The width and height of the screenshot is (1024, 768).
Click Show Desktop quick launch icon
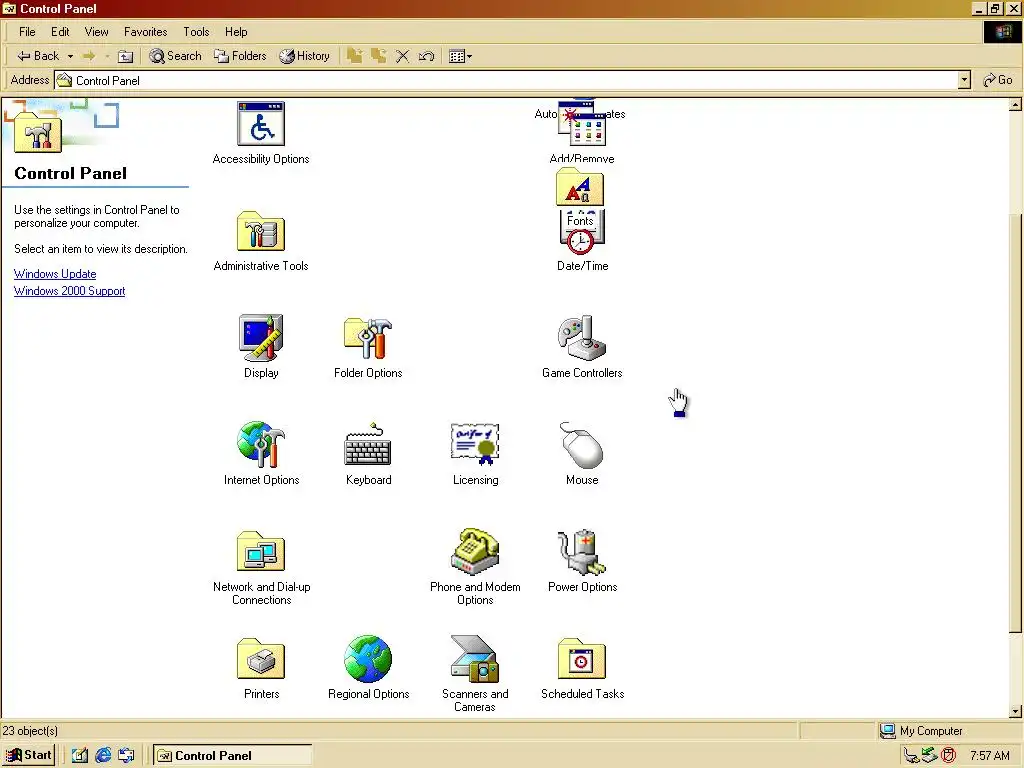[80, 756]
